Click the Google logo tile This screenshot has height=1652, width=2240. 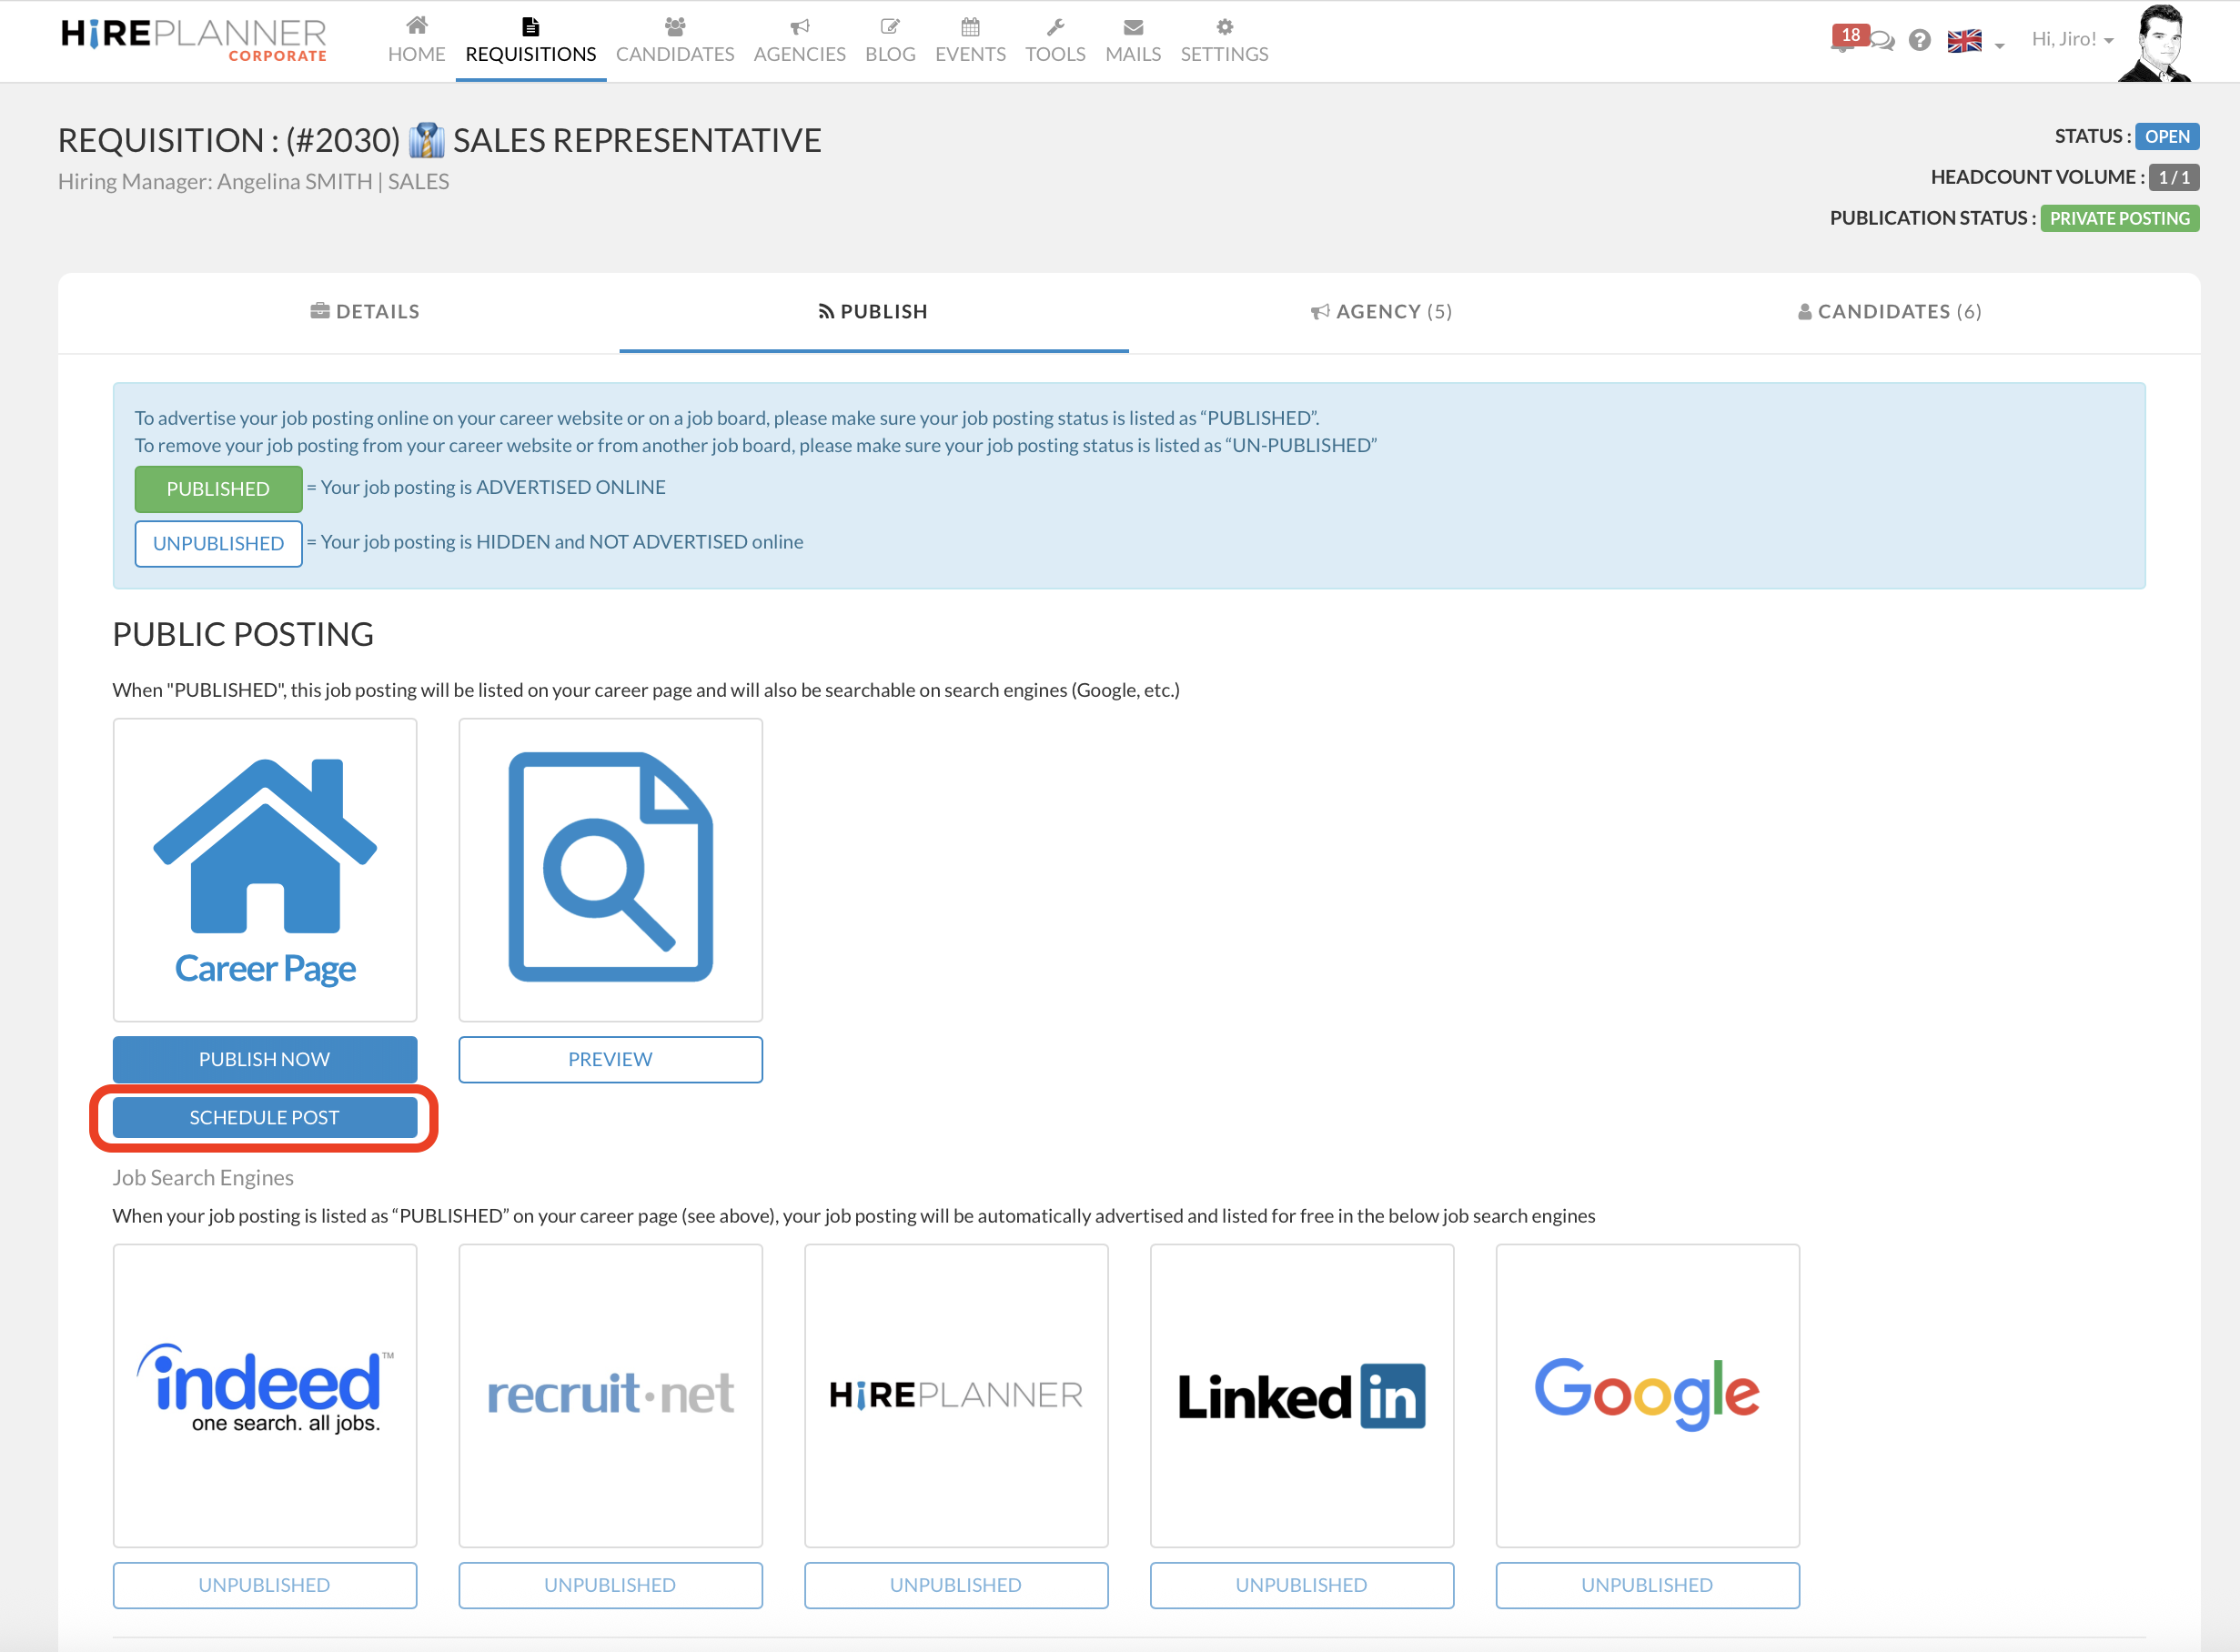1646,1394
